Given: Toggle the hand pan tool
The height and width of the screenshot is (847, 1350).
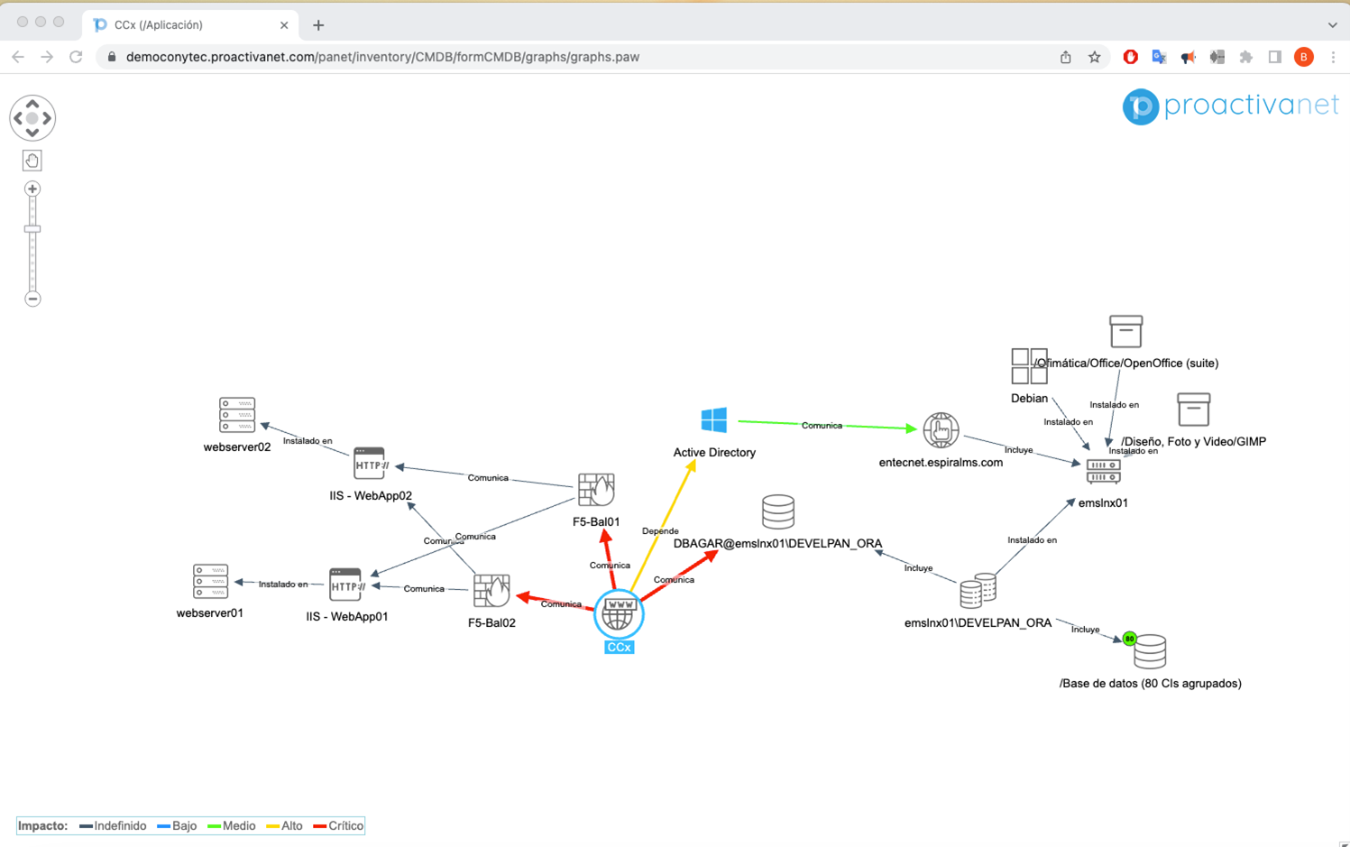Looking at the screenshot, I should pos(32,160).
